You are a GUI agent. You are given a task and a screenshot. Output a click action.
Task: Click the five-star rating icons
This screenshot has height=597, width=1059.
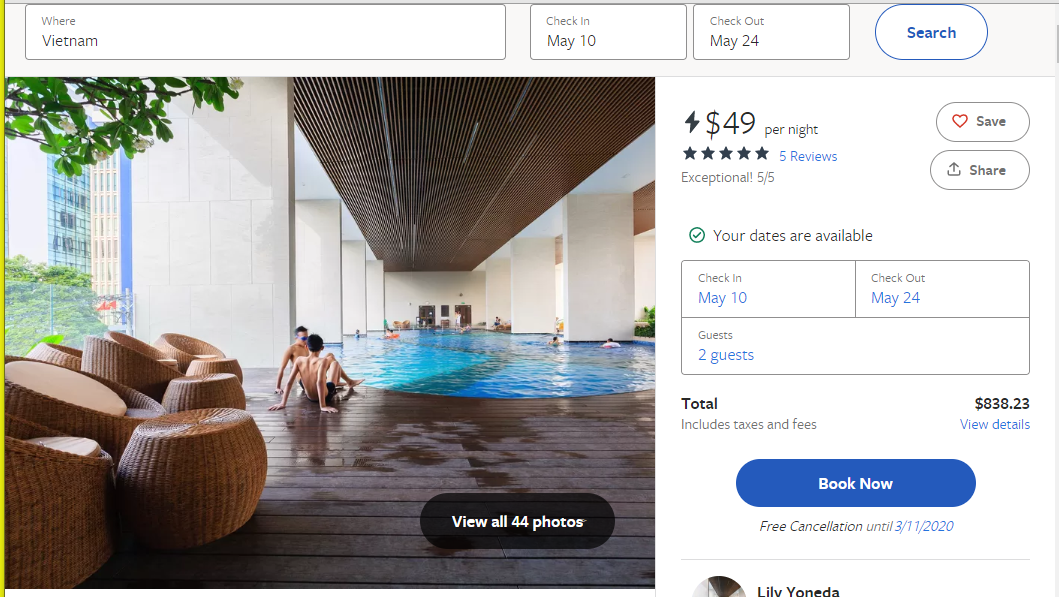(726, 153)
